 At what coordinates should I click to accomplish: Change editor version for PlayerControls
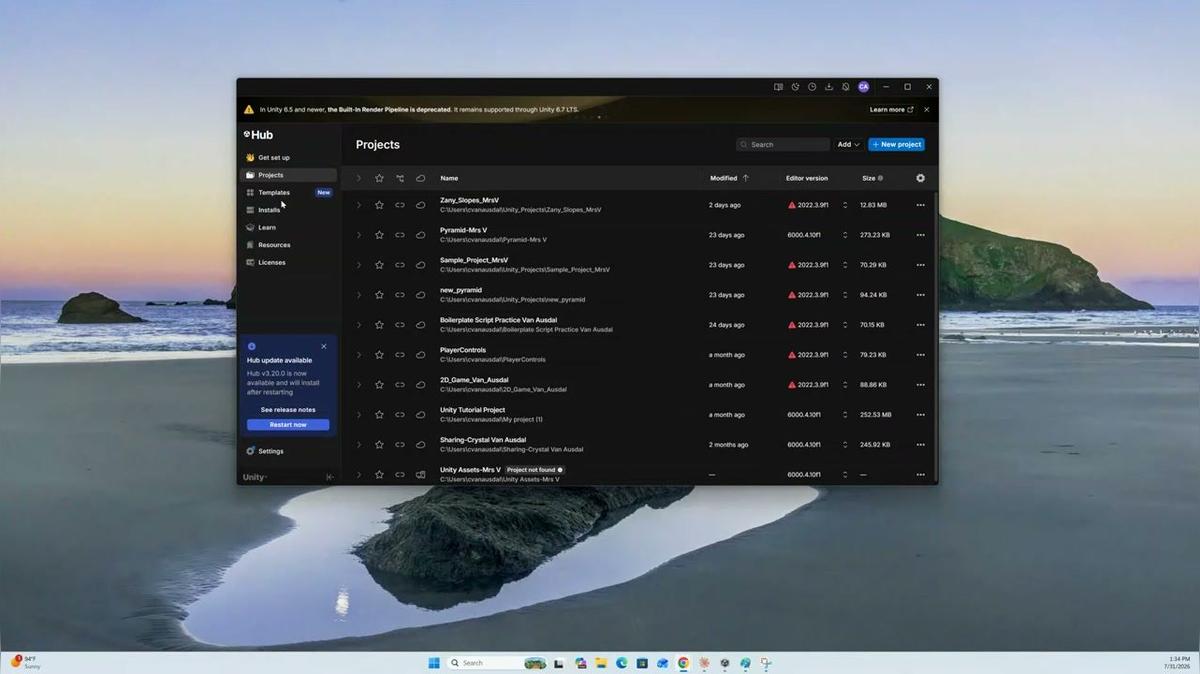845,355
